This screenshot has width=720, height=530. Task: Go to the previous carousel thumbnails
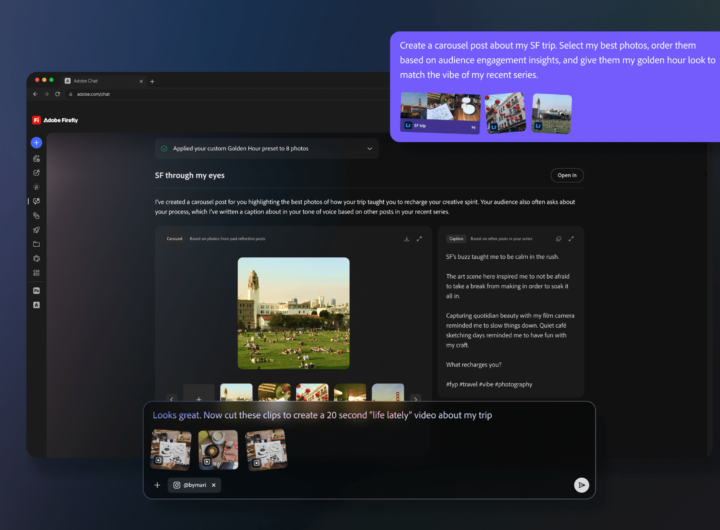pos(170,398)
